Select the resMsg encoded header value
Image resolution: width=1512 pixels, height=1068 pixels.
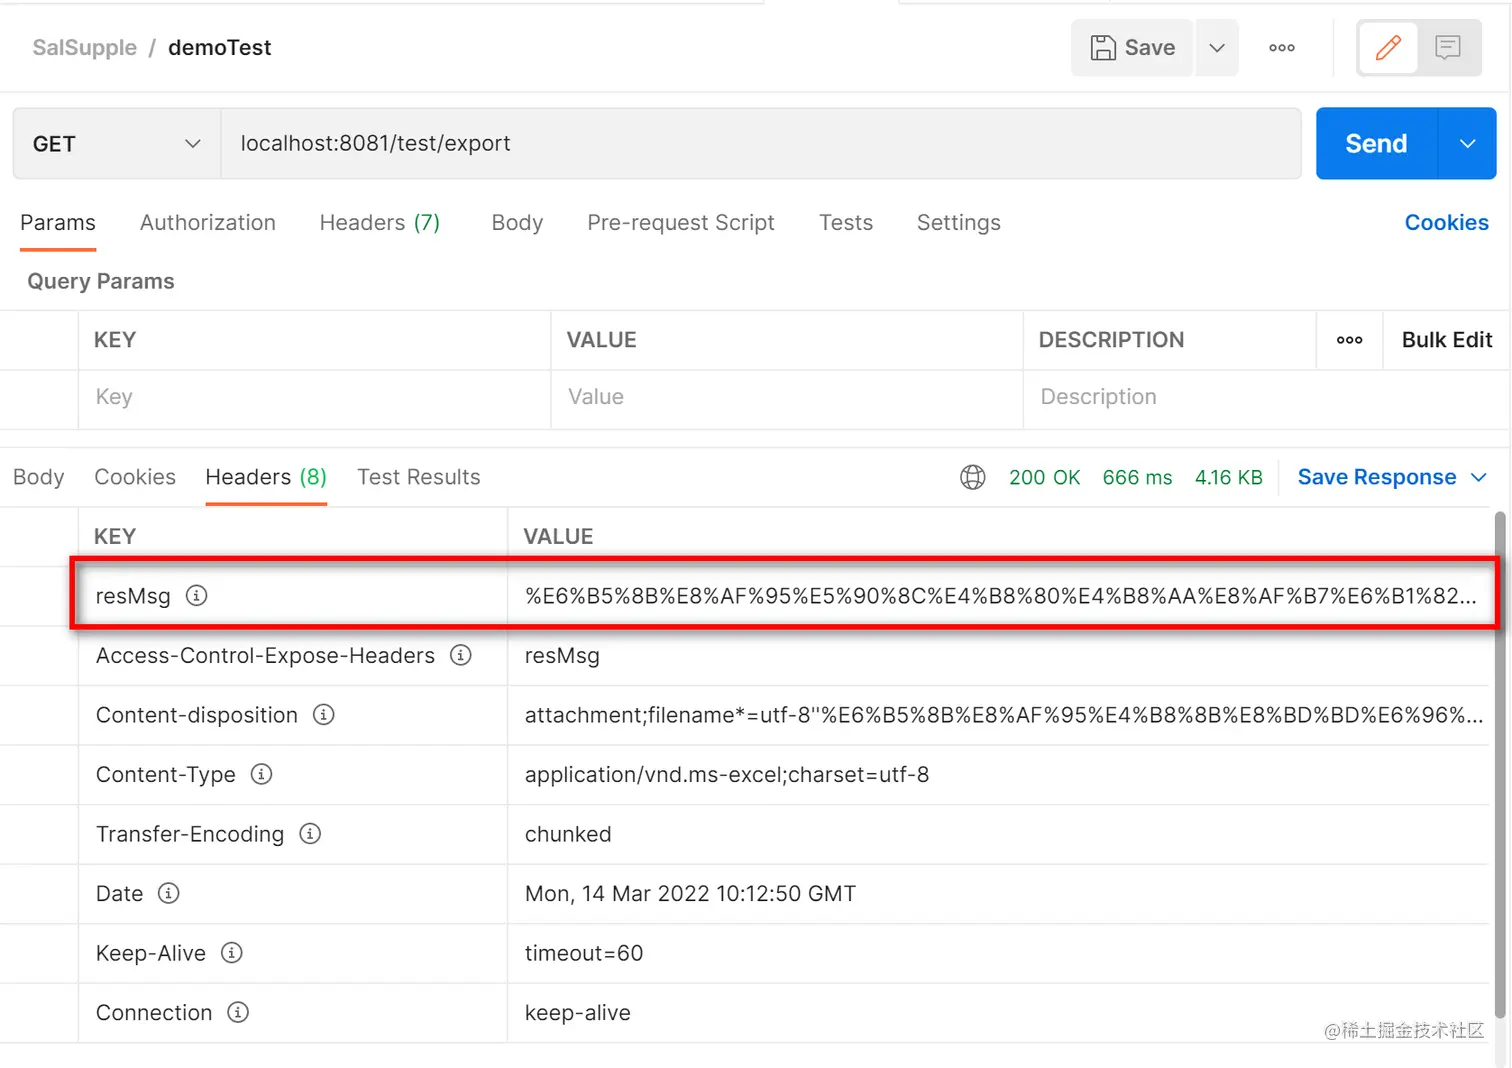(1001, 596)
